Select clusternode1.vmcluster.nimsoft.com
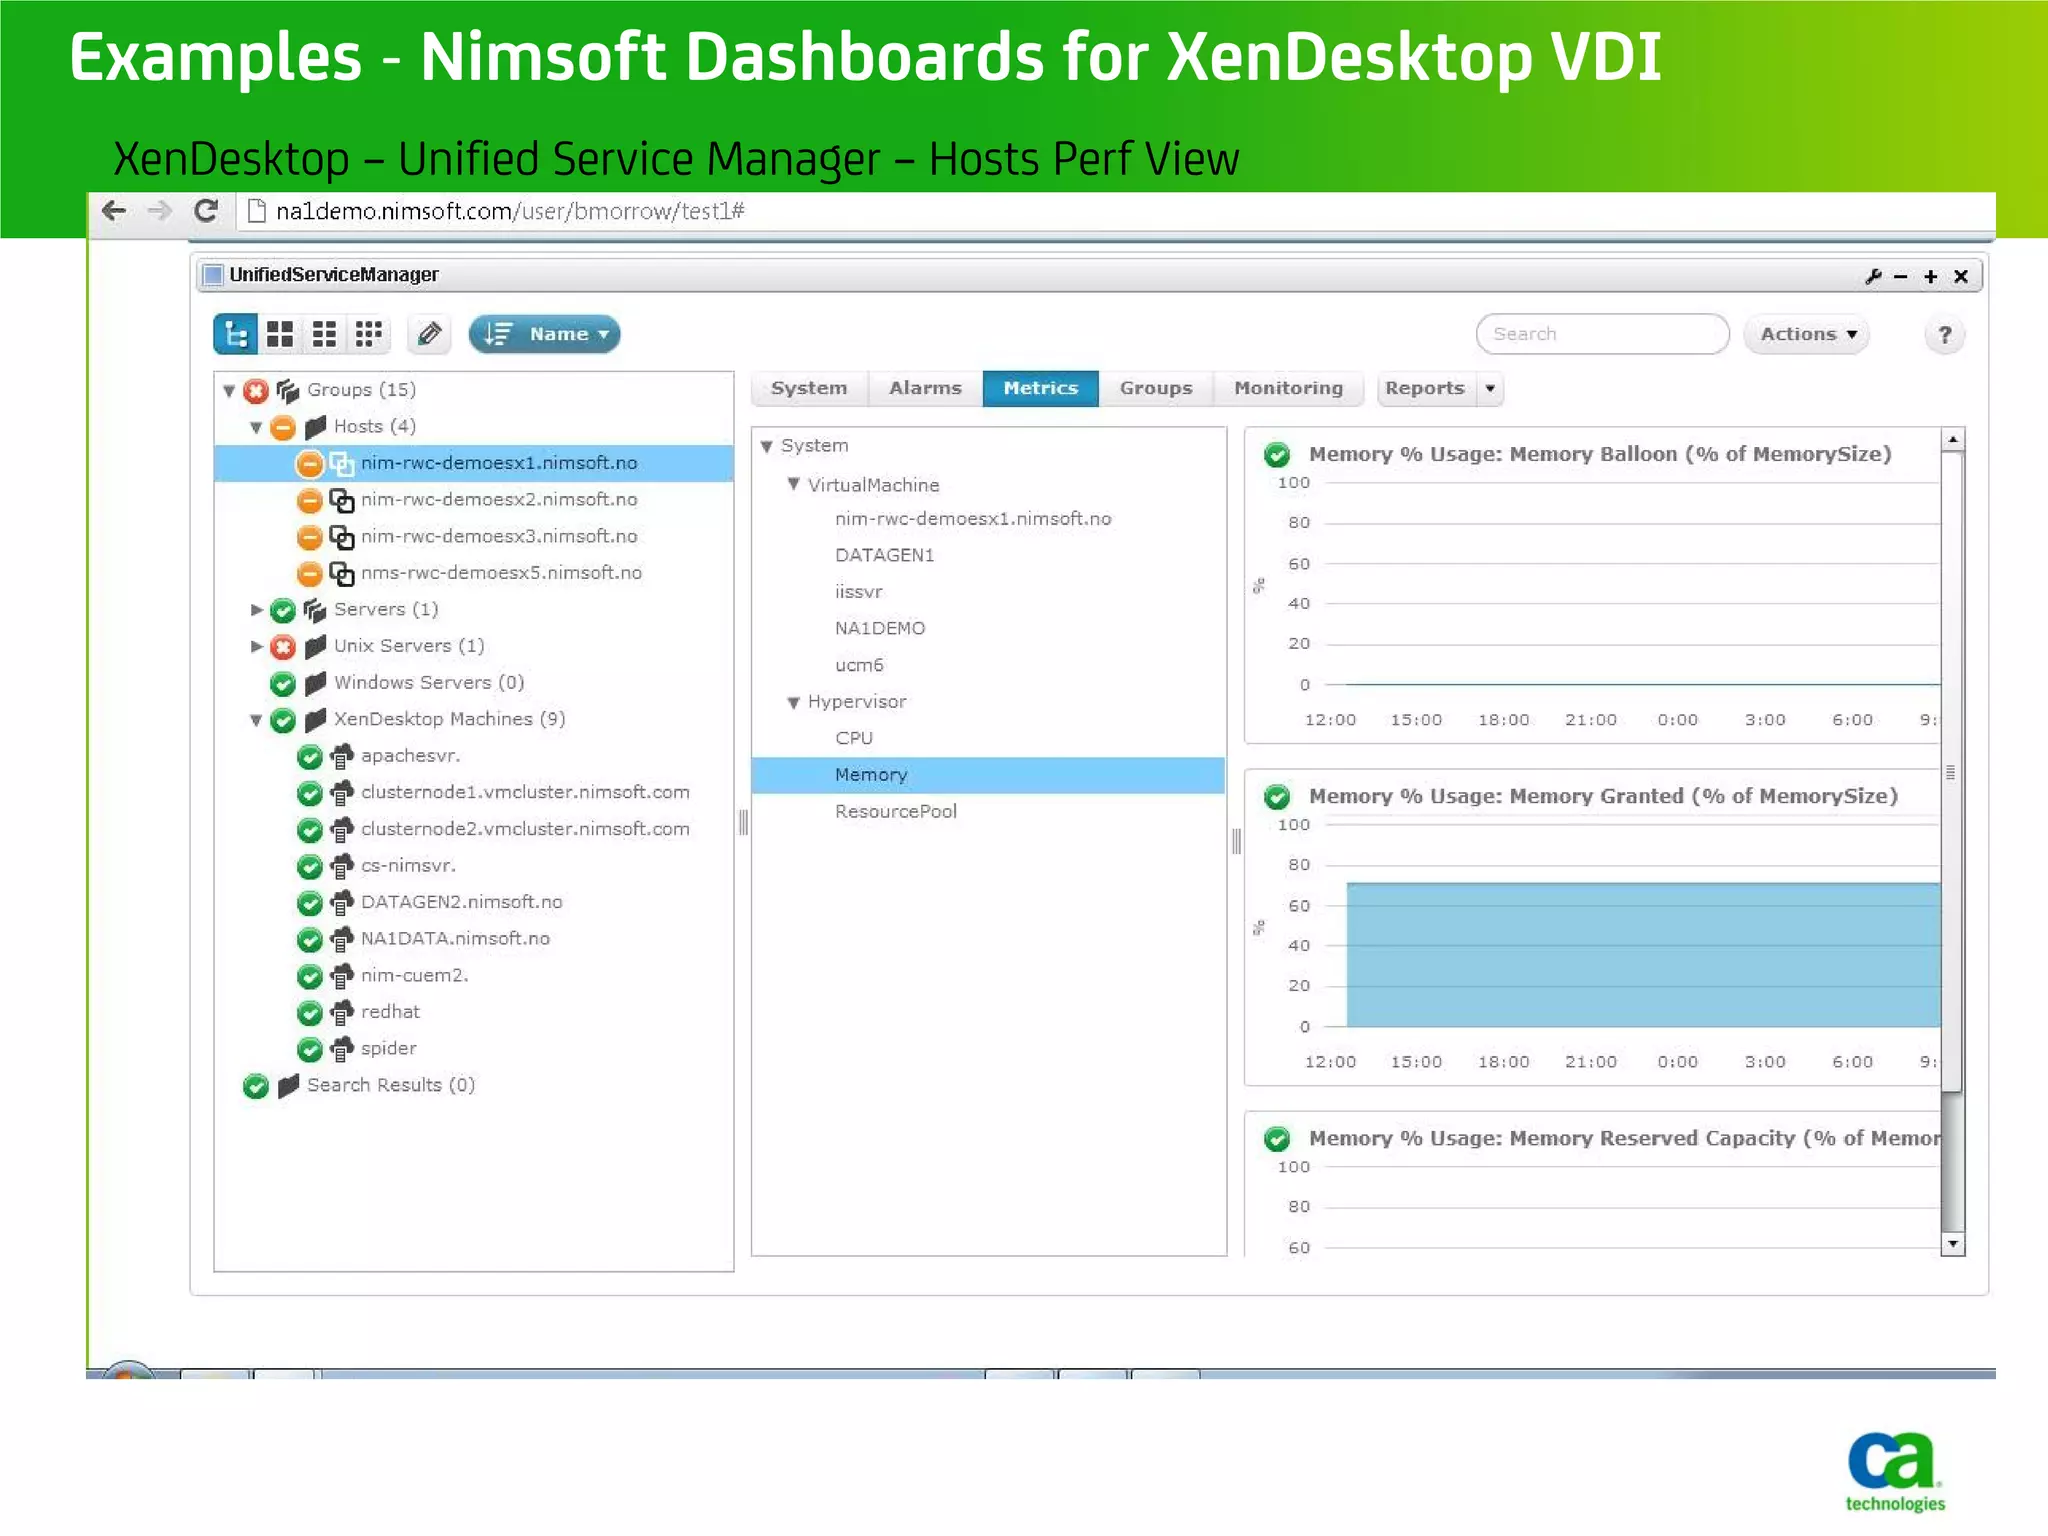 point(525,793)
